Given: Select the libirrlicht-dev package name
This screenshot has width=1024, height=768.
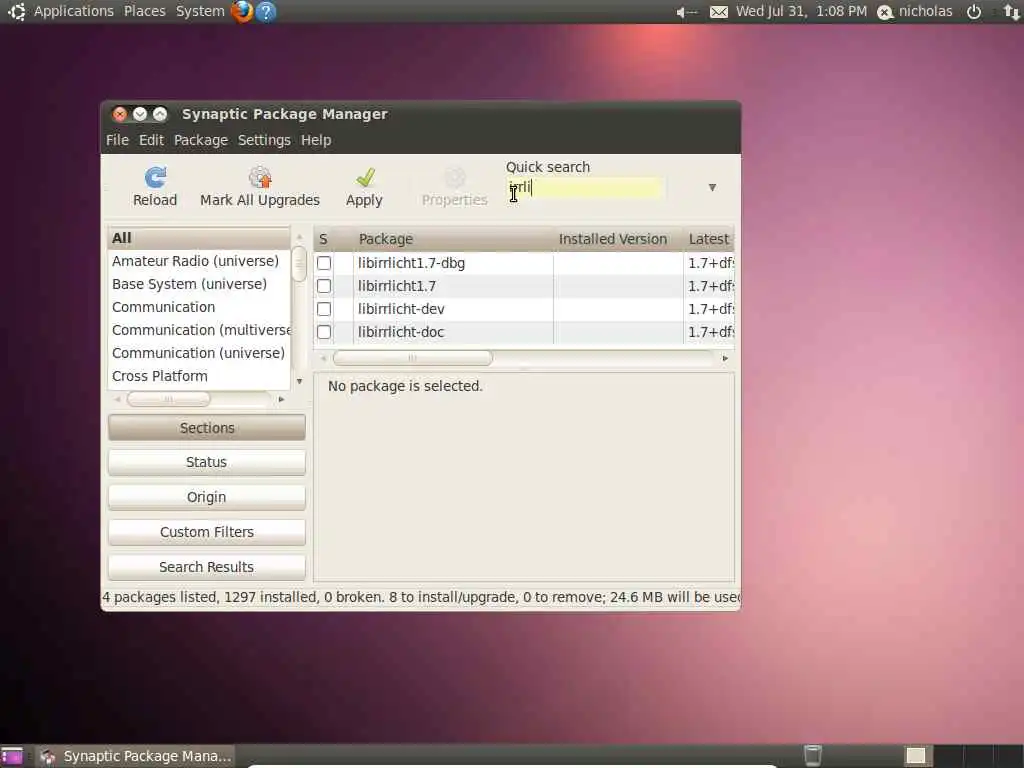Looking at the screenshot, I should click(401, 309).
